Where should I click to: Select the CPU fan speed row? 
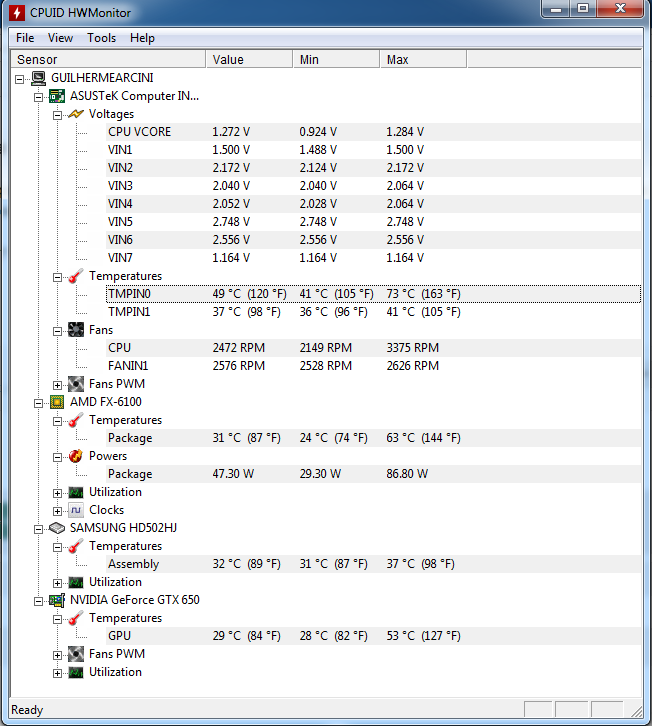(x=373, y=348)
